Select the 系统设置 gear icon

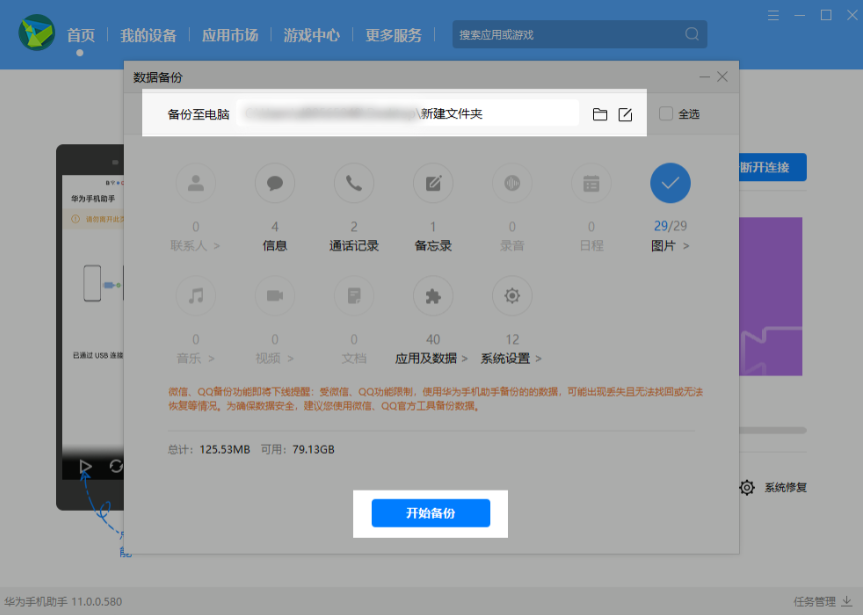512,296
